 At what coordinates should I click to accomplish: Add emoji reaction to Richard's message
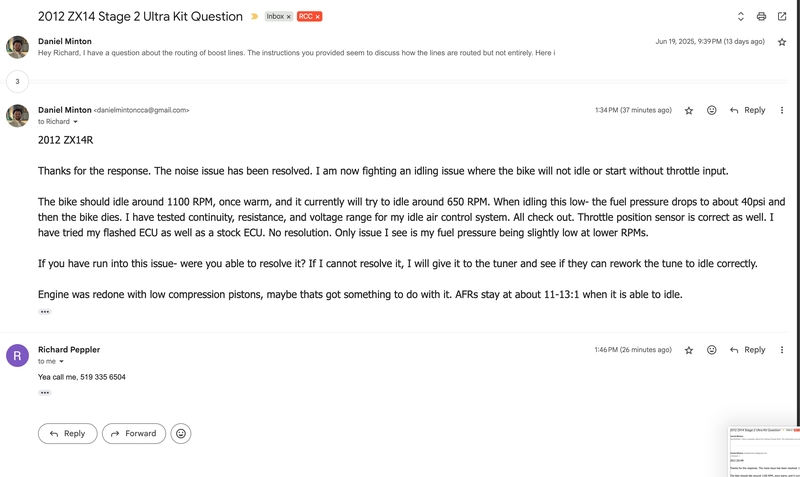tap(711, 350)
